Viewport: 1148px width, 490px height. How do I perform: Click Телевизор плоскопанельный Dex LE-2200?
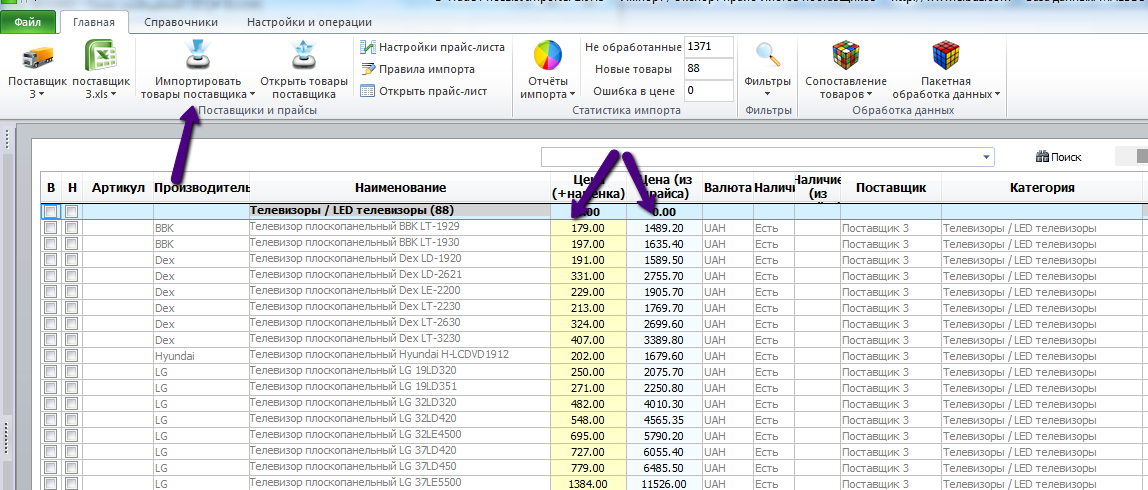point(355,291)
